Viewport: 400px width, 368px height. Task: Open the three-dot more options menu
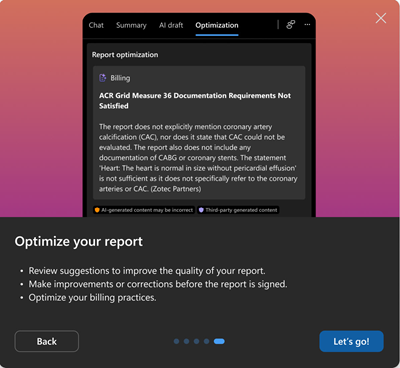click(x=307, y=25)
